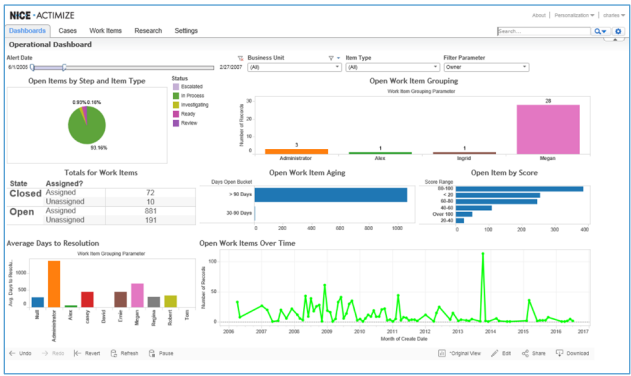This screenshot has height=376, width=631.
Task: Click the Administrator bar in Work Item Grouping
Action: tap(296, 151)
